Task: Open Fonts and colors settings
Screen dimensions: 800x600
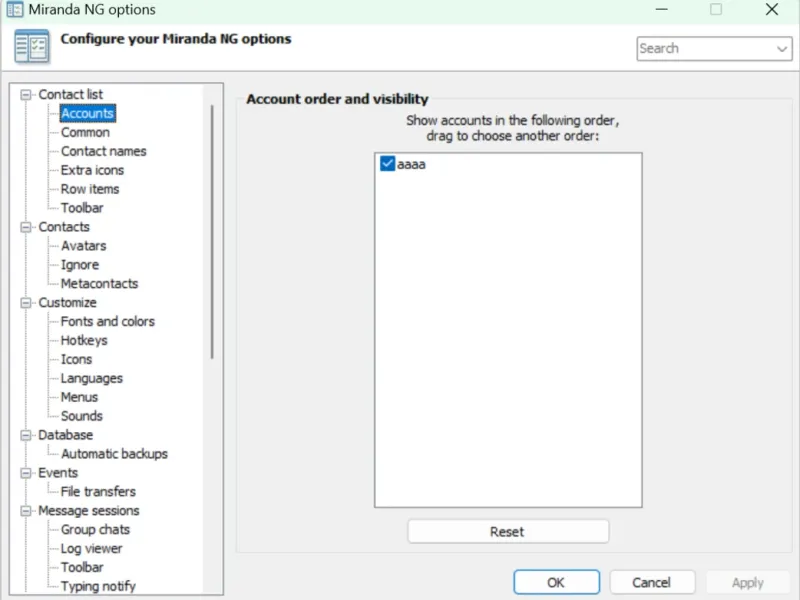Action: tap(108, 321)
